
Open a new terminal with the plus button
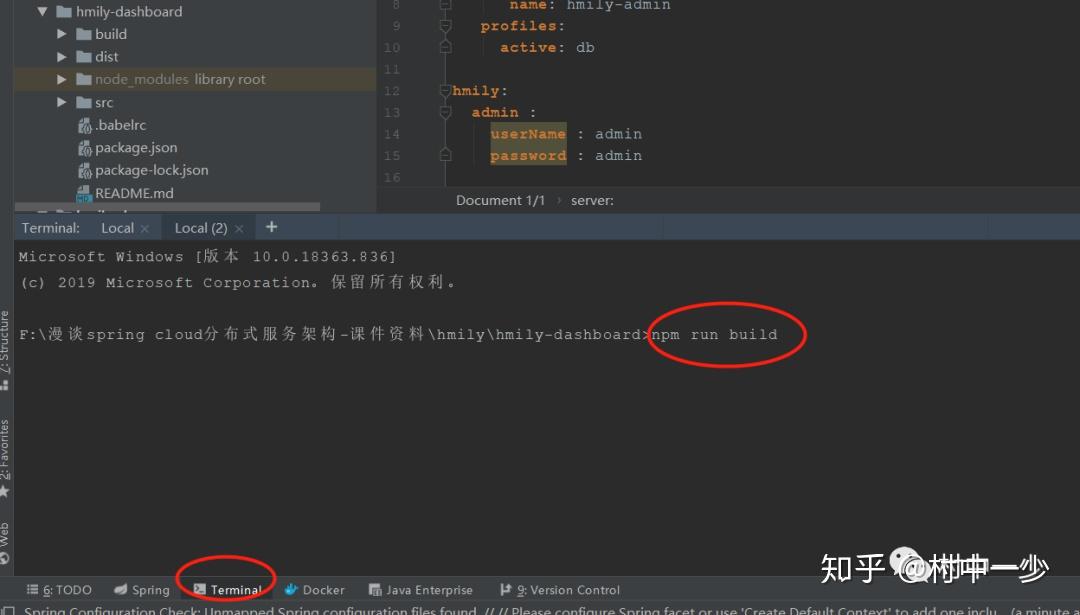271,227
